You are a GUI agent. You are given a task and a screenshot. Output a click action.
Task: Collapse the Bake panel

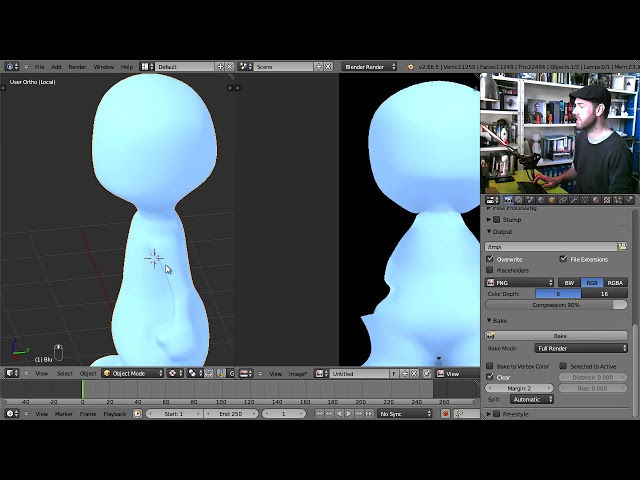pyautogui.click(x=489, y=320)
